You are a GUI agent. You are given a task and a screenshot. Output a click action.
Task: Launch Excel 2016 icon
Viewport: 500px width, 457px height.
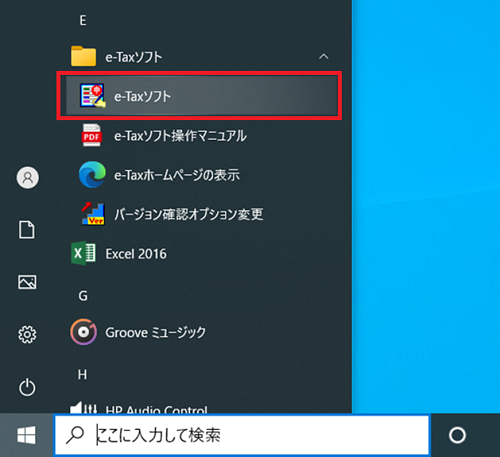coord(83,253)
